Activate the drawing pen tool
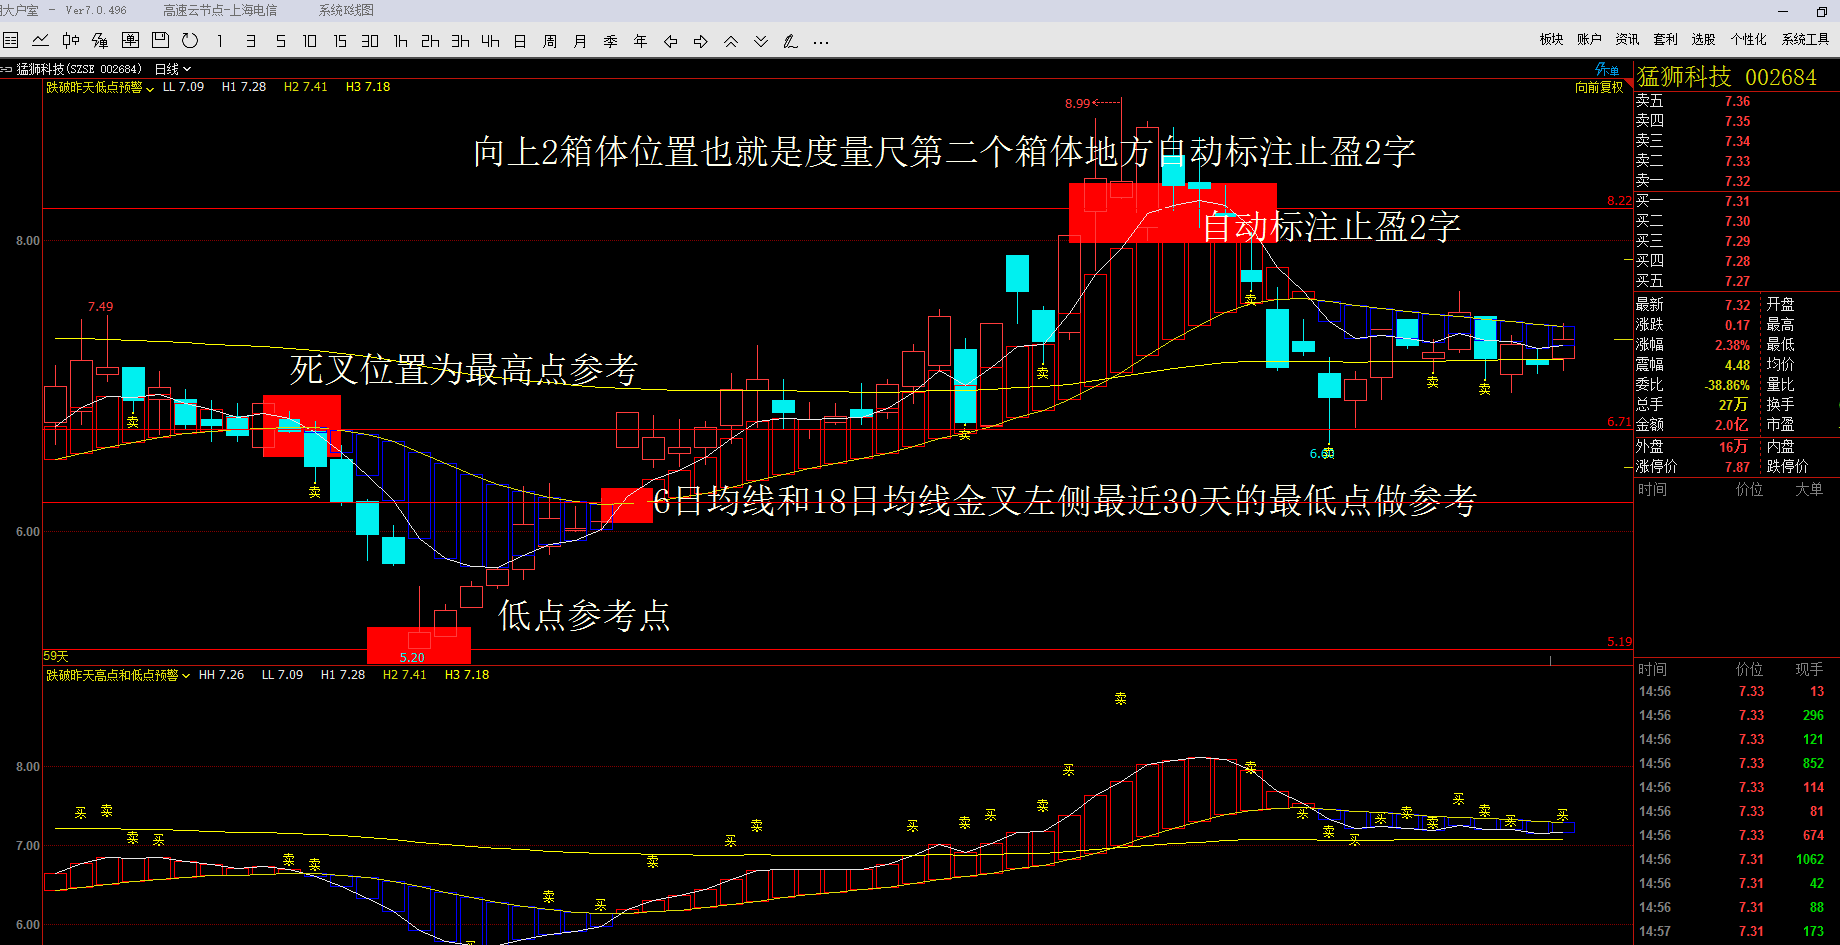Image resolution: width=1840 pixels, height=945 pixels. [x=791, y=41]
